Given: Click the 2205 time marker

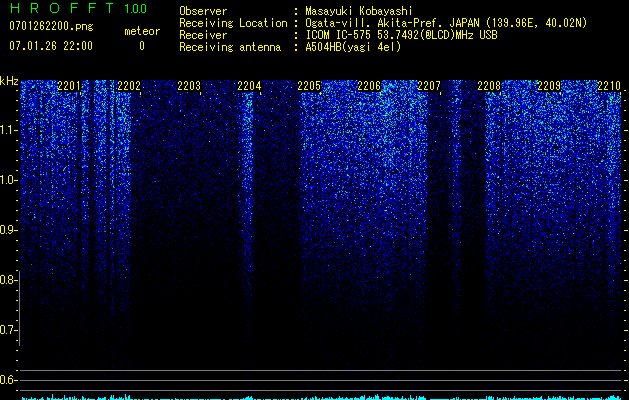Looking at the screenshot, I should [x=309, y=86].
